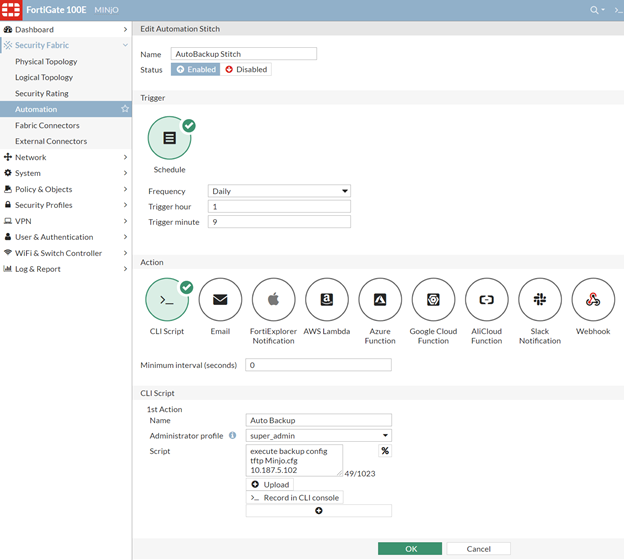Pick the Google Cloud Function icon
The height and width of the screenshot is (560, 624).
tap(433, 300)
